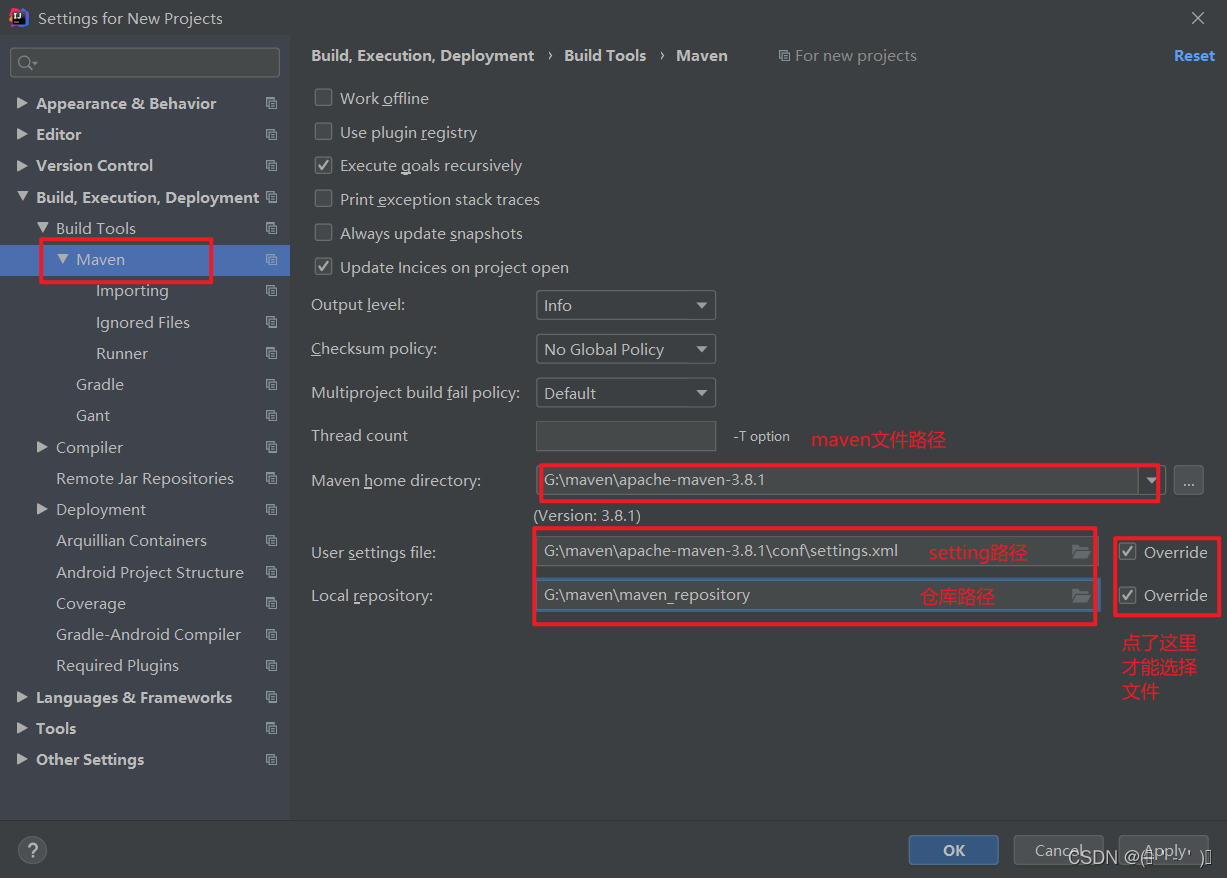Open Remote Jar Repositories page

(x=145, y=478)
